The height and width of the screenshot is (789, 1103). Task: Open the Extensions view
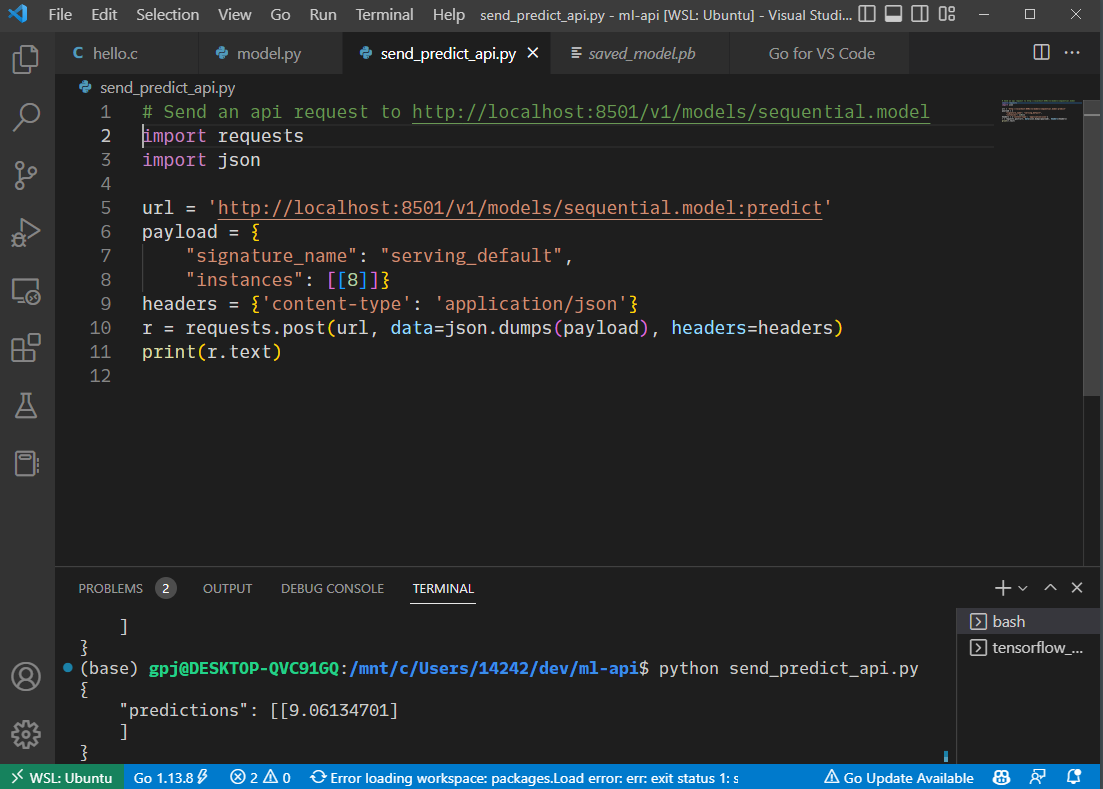click(26, 347)
